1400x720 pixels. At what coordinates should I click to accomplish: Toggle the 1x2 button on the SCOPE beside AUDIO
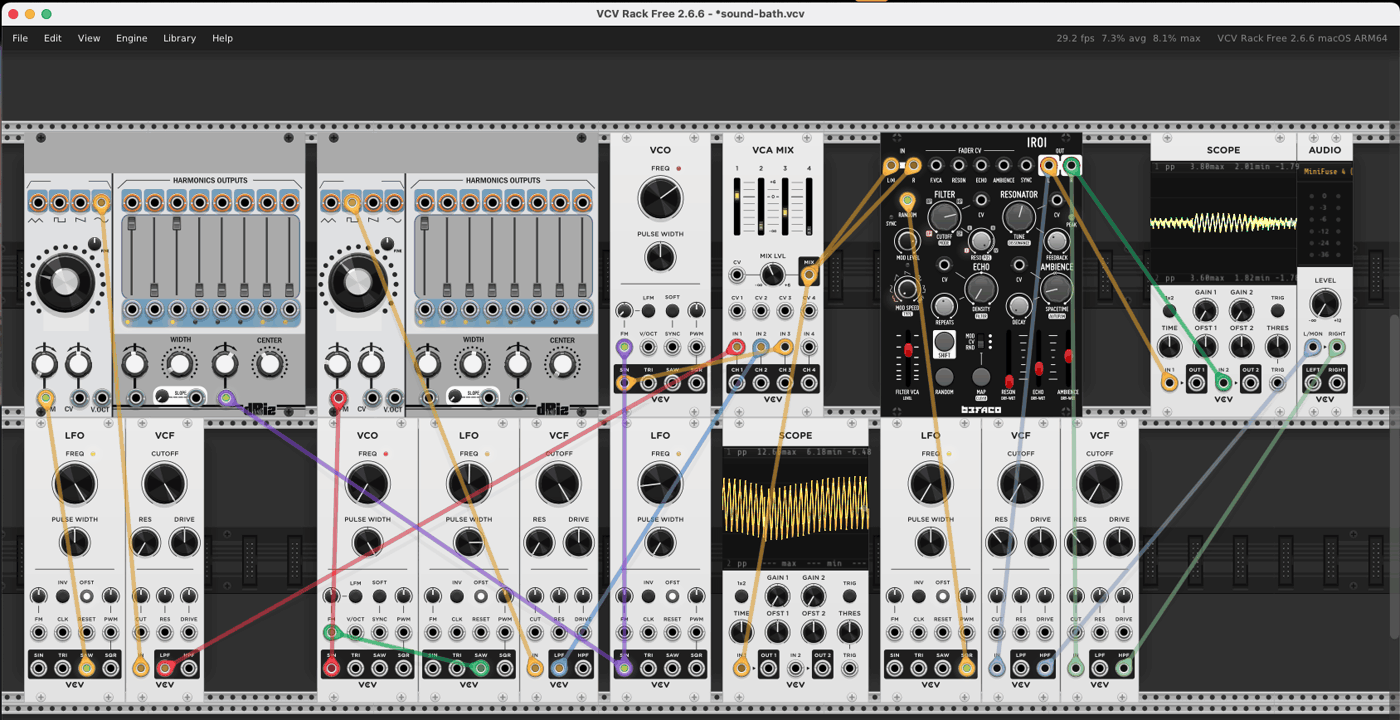point(1169,311)
